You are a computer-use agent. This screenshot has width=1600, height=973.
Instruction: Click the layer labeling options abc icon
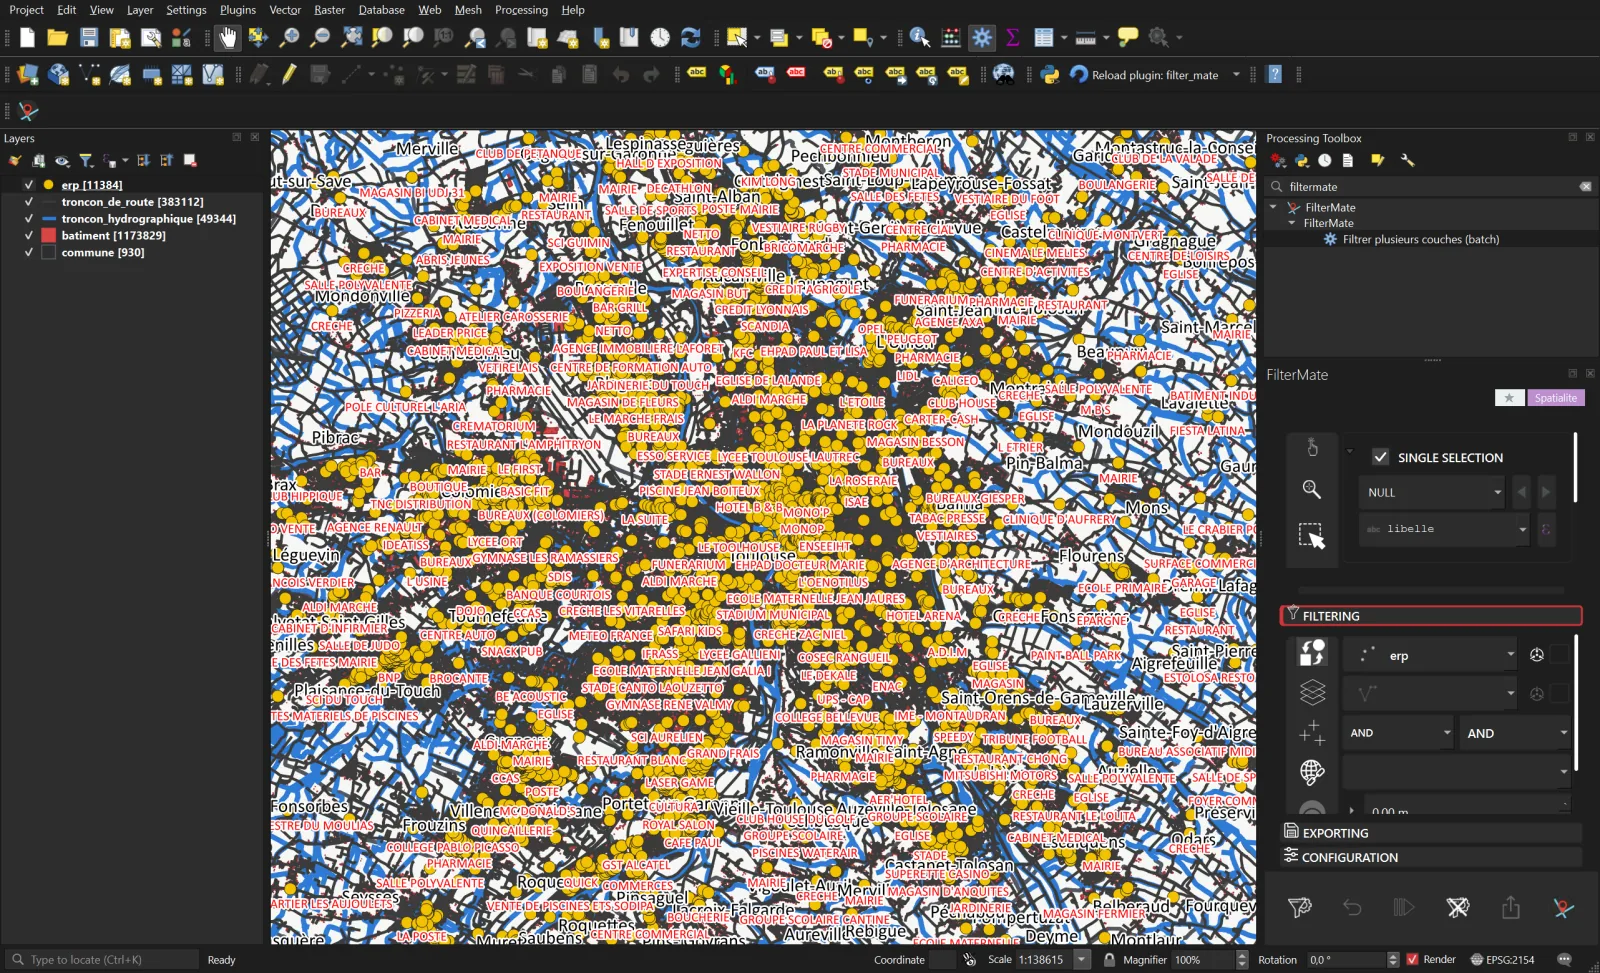point(697,74)
